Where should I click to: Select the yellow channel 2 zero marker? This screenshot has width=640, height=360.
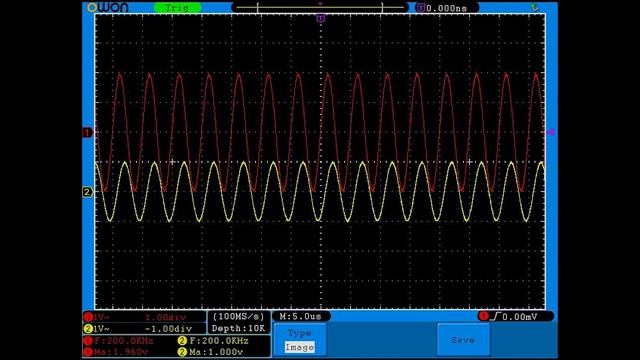(87, 192)
